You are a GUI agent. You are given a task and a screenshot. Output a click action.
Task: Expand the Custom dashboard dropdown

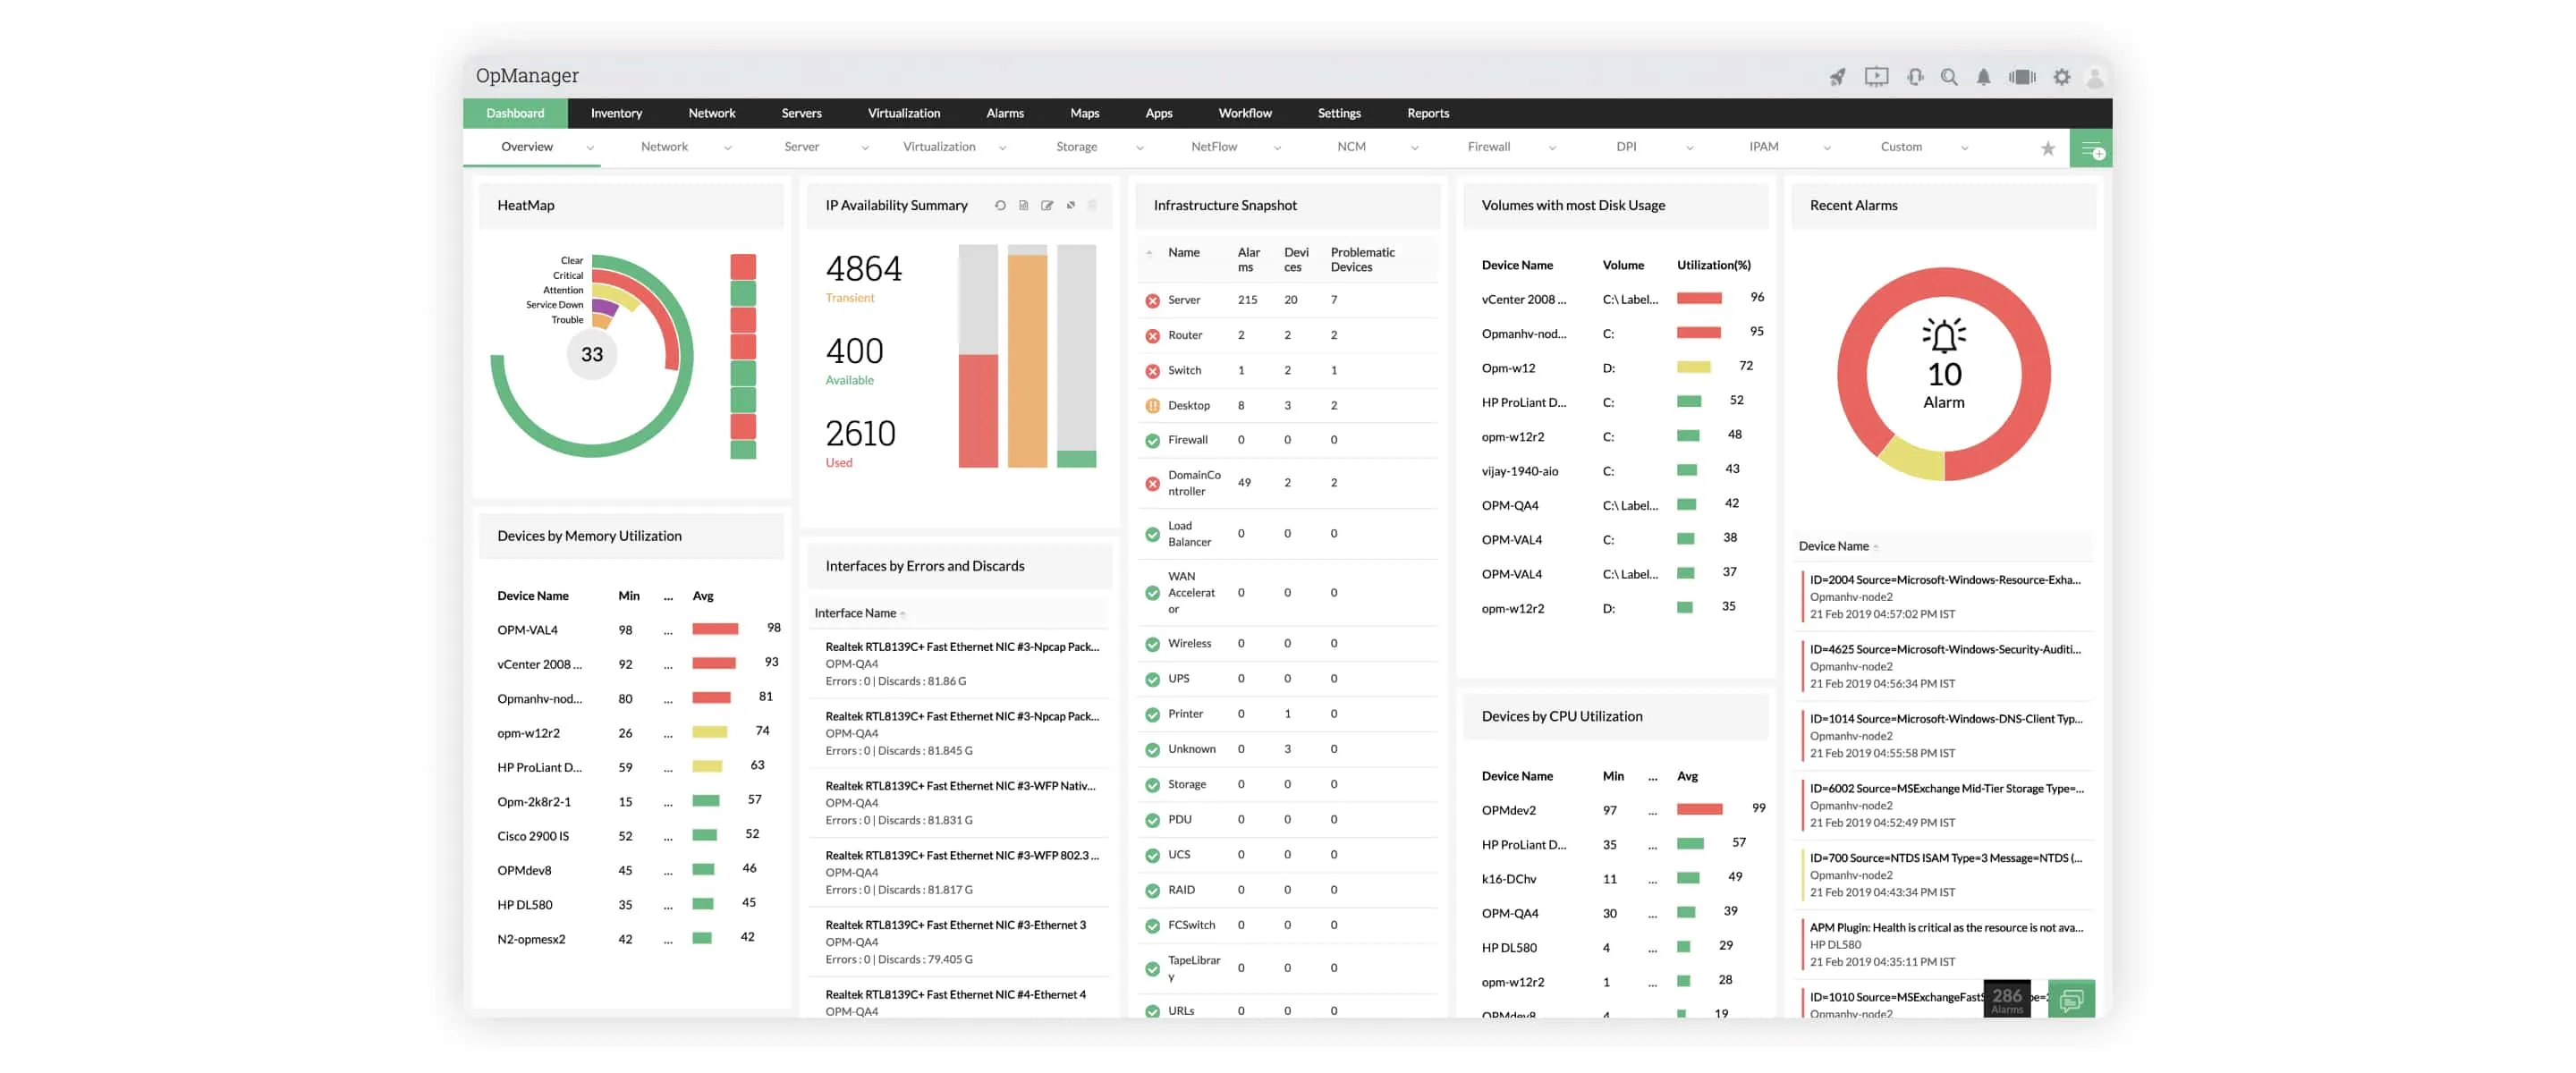[1965, 146]
